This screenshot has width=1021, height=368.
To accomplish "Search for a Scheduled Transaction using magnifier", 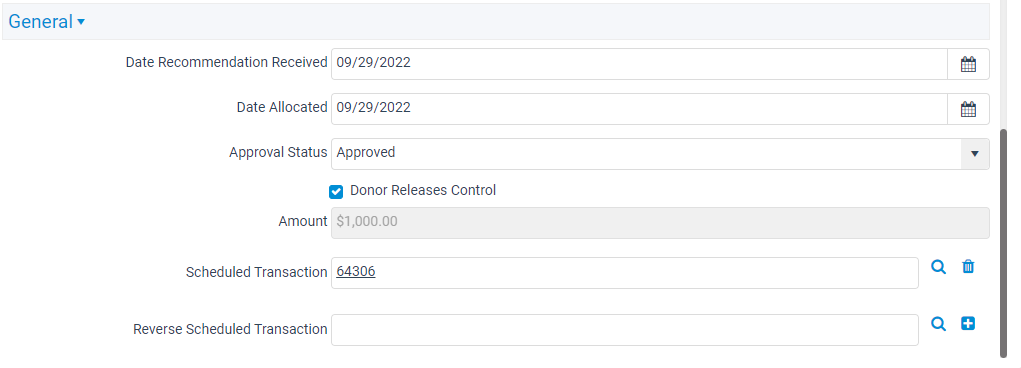I will click(938, 266).
